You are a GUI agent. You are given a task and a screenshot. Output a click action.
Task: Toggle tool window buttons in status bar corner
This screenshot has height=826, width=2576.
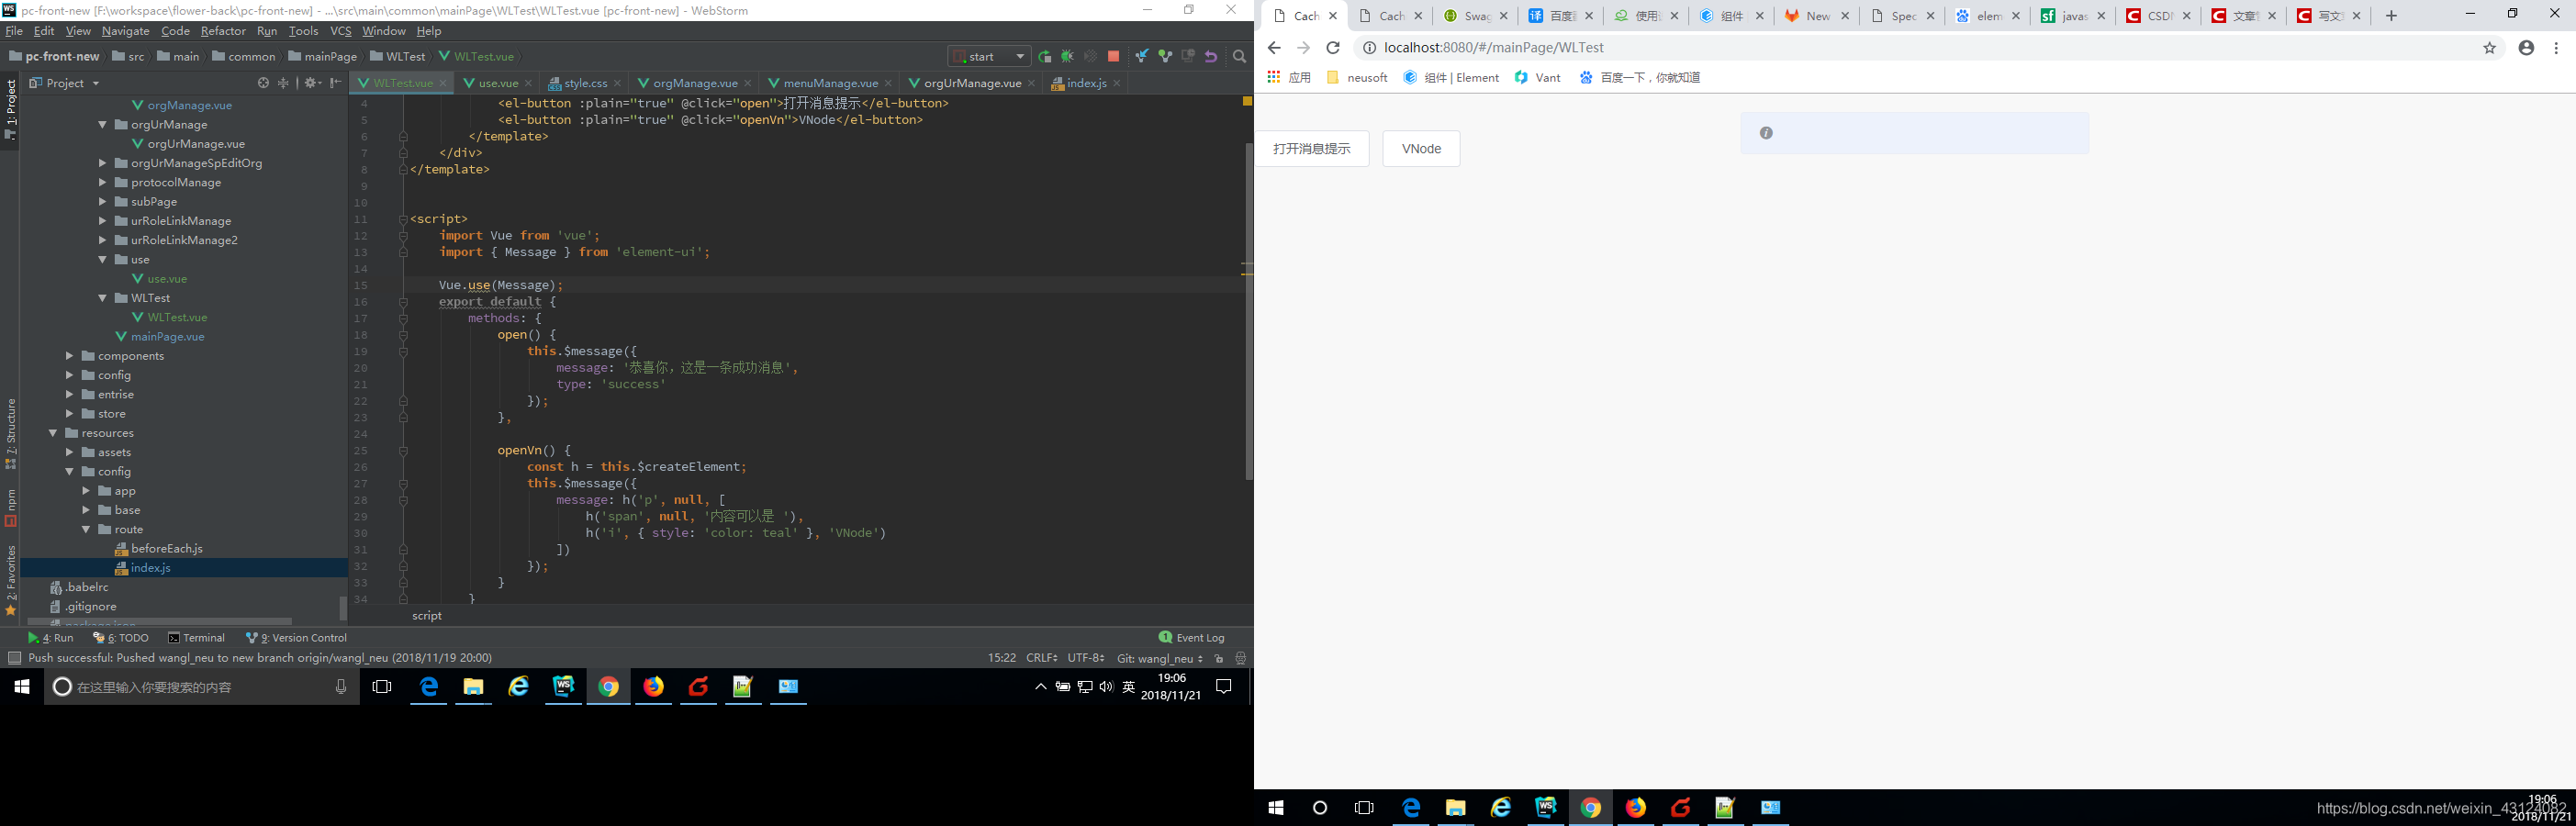click(x=14, y=658)
